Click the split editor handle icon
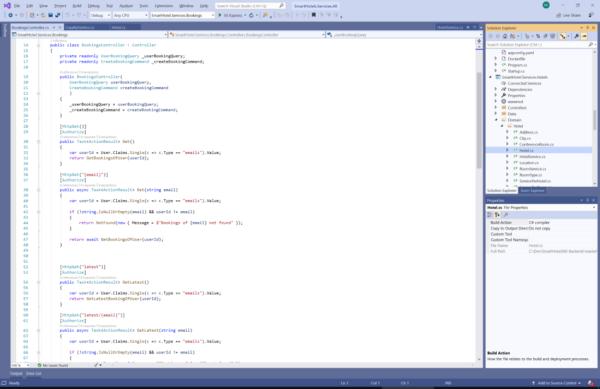This screenshot has height=389, width=600. coord(479,41)
